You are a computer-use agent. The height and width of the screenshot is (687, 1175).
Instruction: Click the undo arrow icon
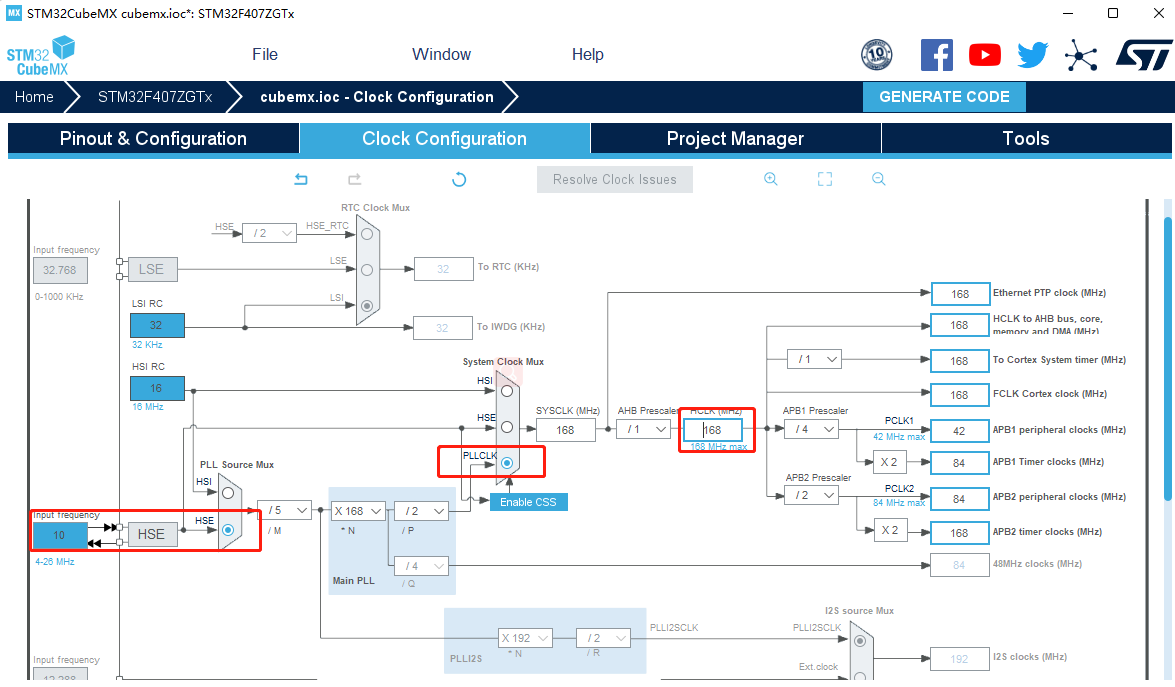click(x=300, y=179)
